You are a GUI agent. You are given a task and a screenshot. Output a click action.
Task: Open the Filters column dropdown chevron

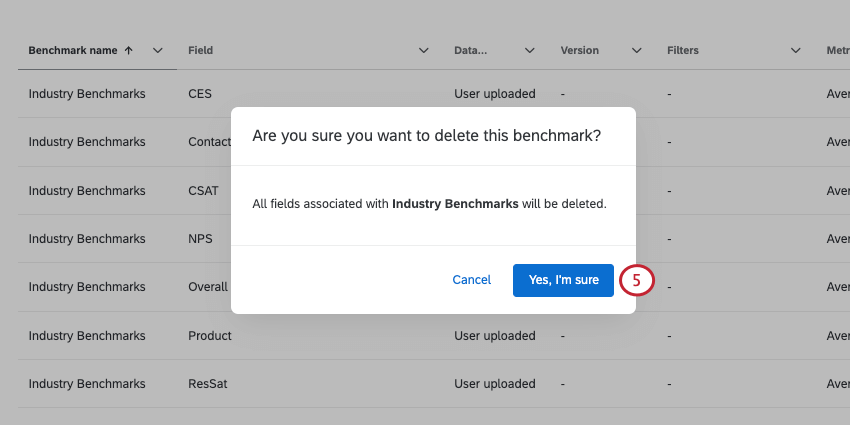[x=796, y=50]
